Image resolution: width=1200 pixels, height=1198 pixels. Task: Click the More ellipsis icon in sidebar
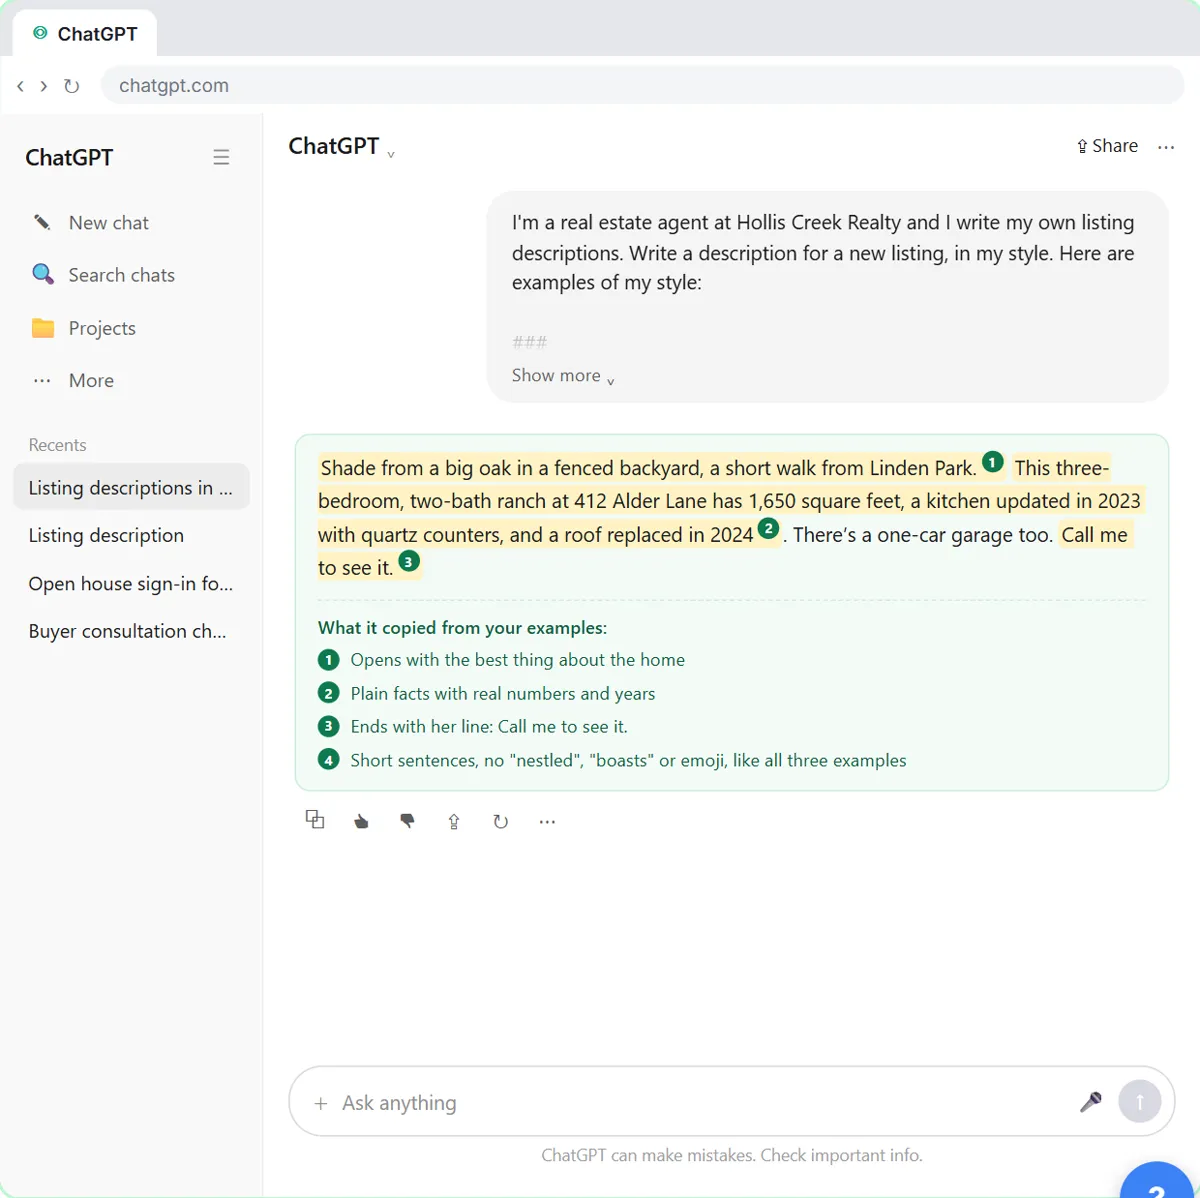[42, 380]
